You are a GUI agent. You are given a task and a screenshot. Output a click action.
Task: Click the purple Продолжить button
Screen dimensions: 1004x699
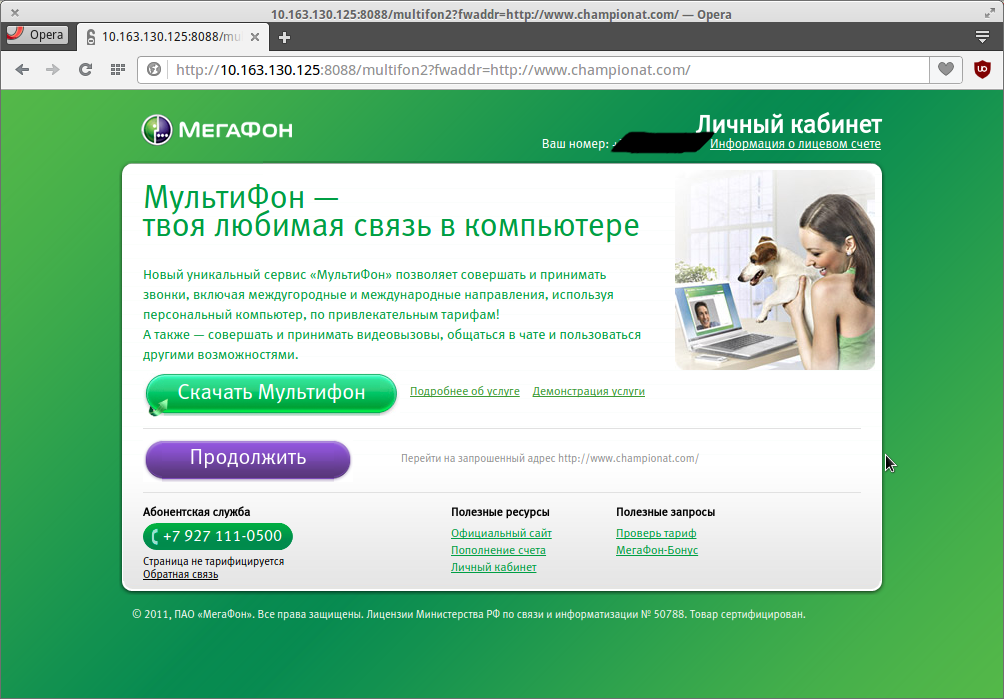coord(248,459)
